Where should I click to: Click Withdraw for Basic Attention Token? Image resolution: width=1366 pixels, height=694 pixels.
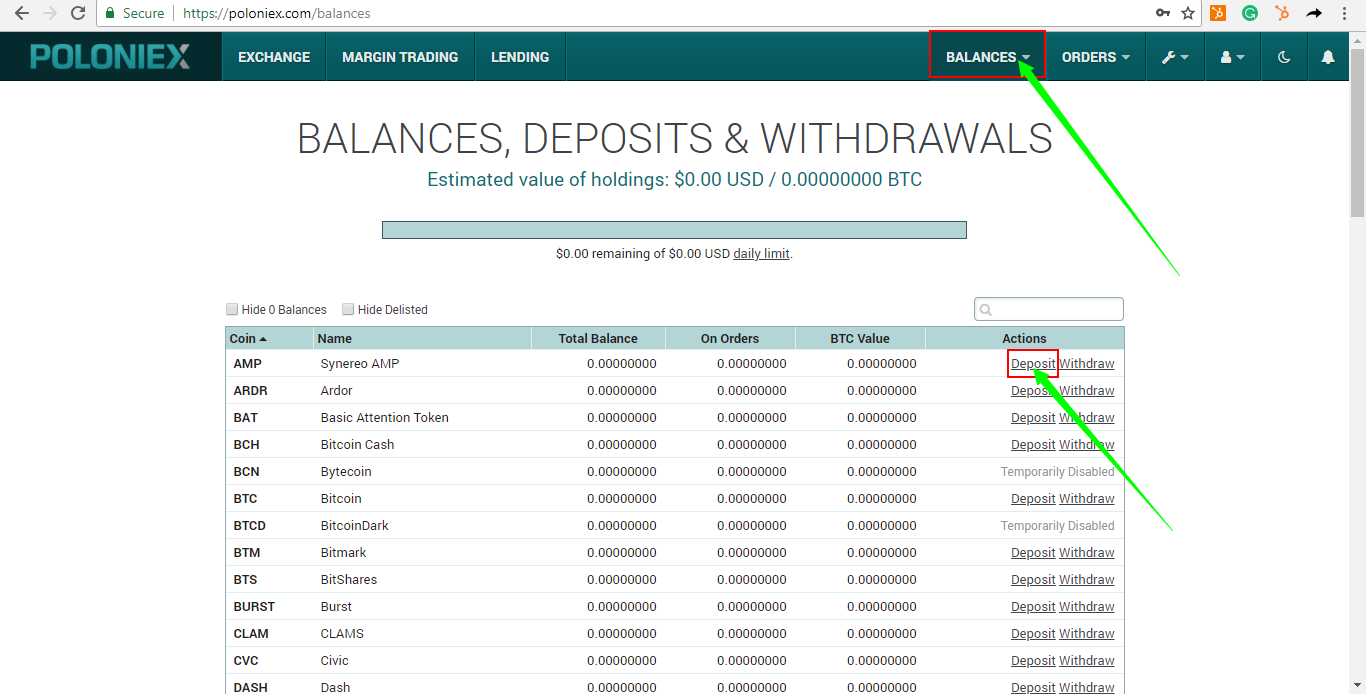tap(1087, 418)
